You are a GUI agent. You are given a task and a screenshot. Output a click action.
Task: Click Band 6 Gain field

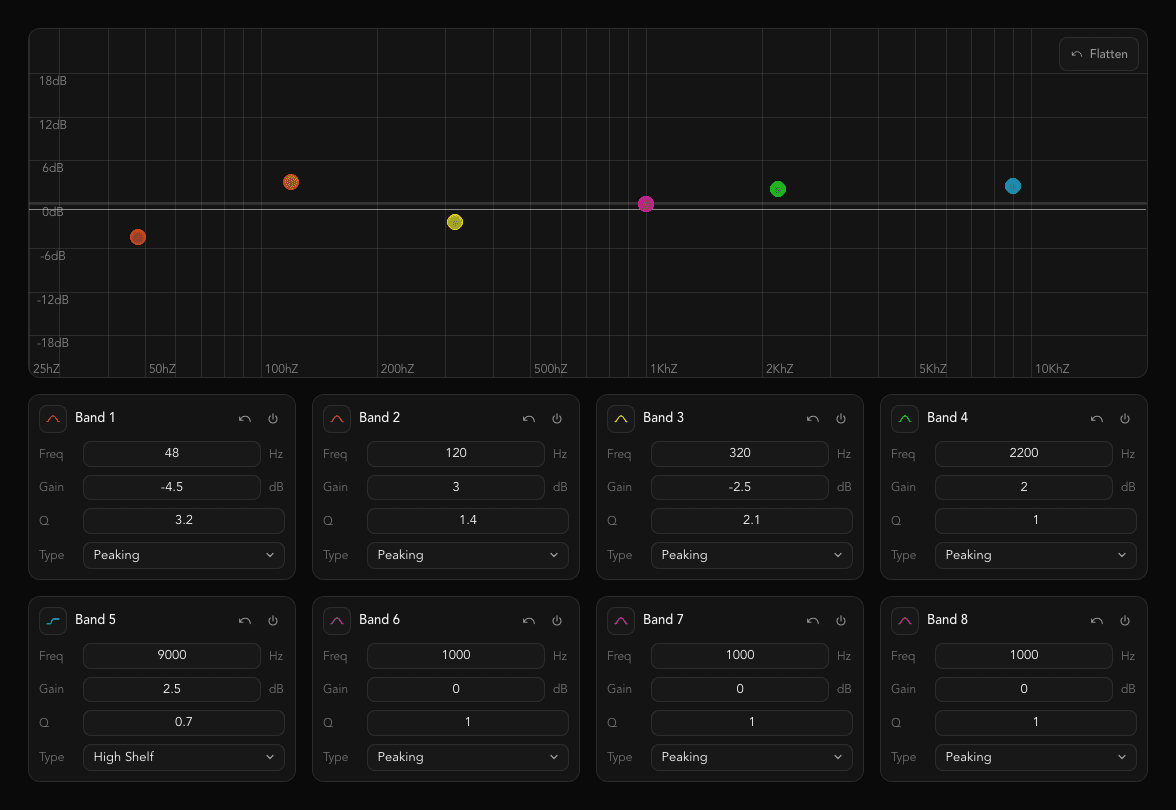point(456,688)
